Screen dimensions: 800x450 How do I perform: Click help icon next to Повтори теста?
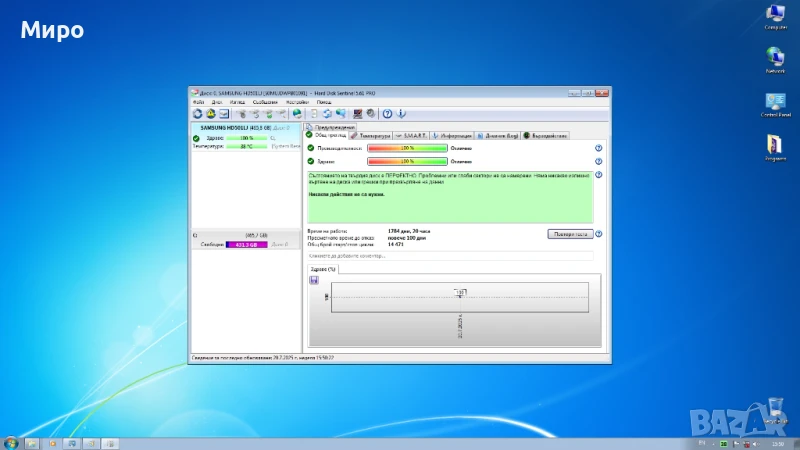pyautogui.click(x=598, y=235)
